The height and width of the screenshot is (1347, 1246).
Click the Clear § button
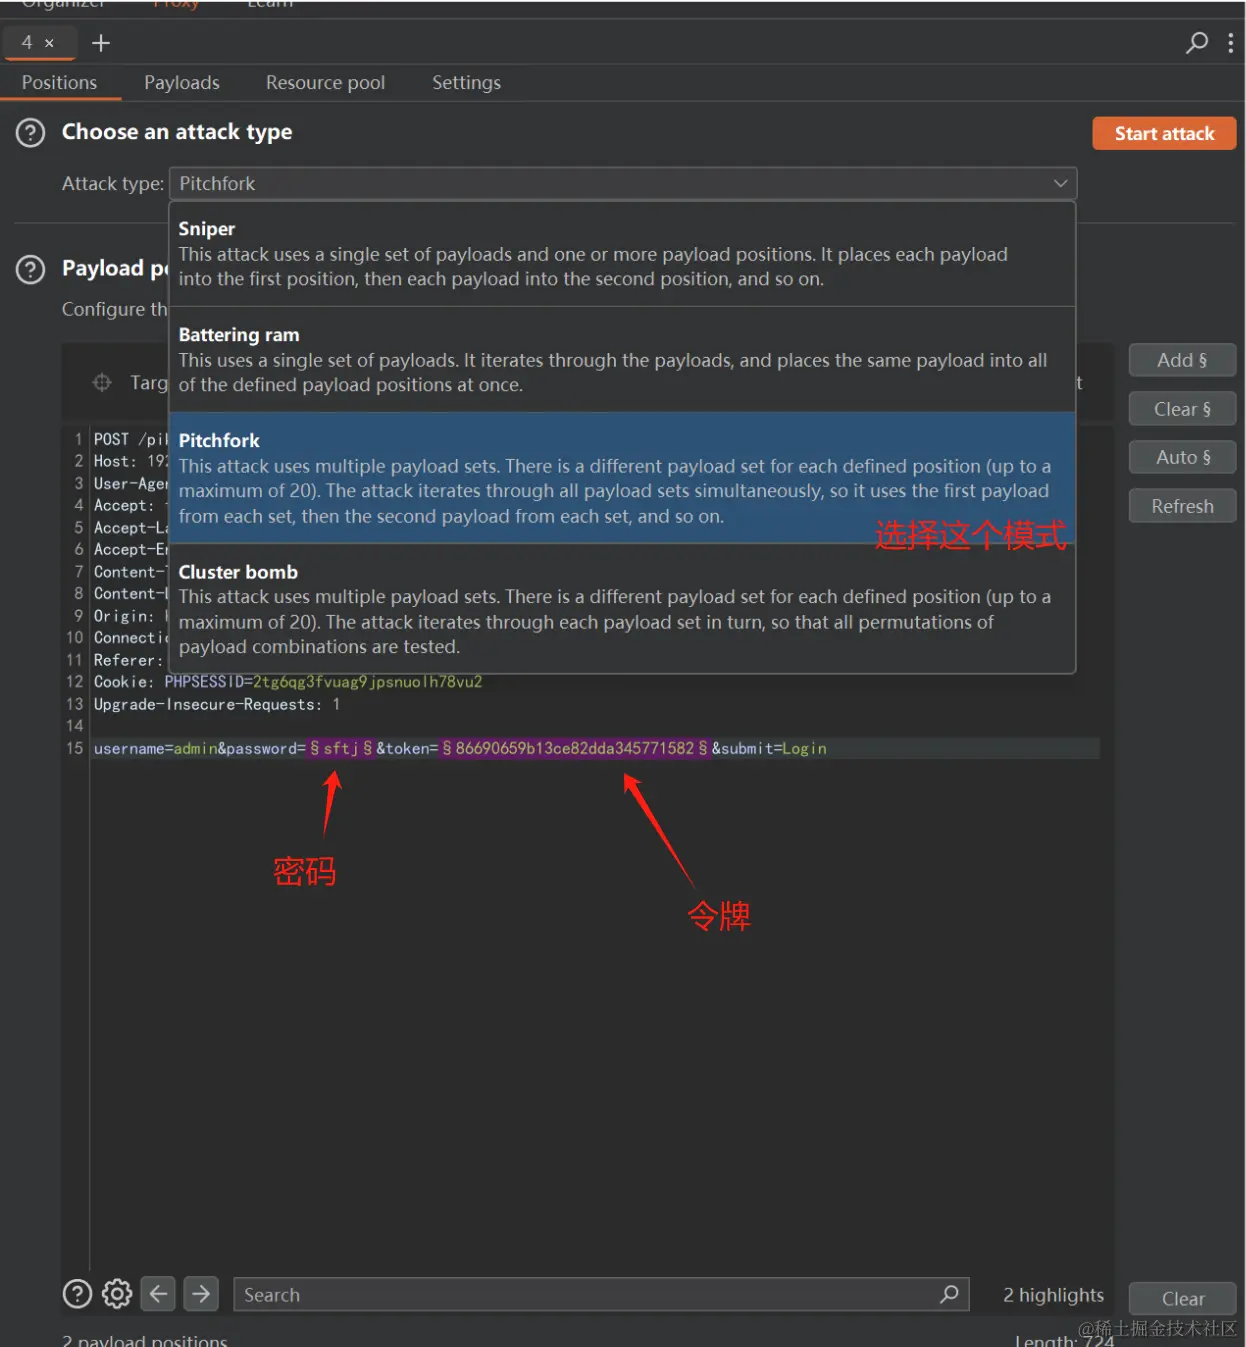pyautogui.click(x=1182, y=409)
